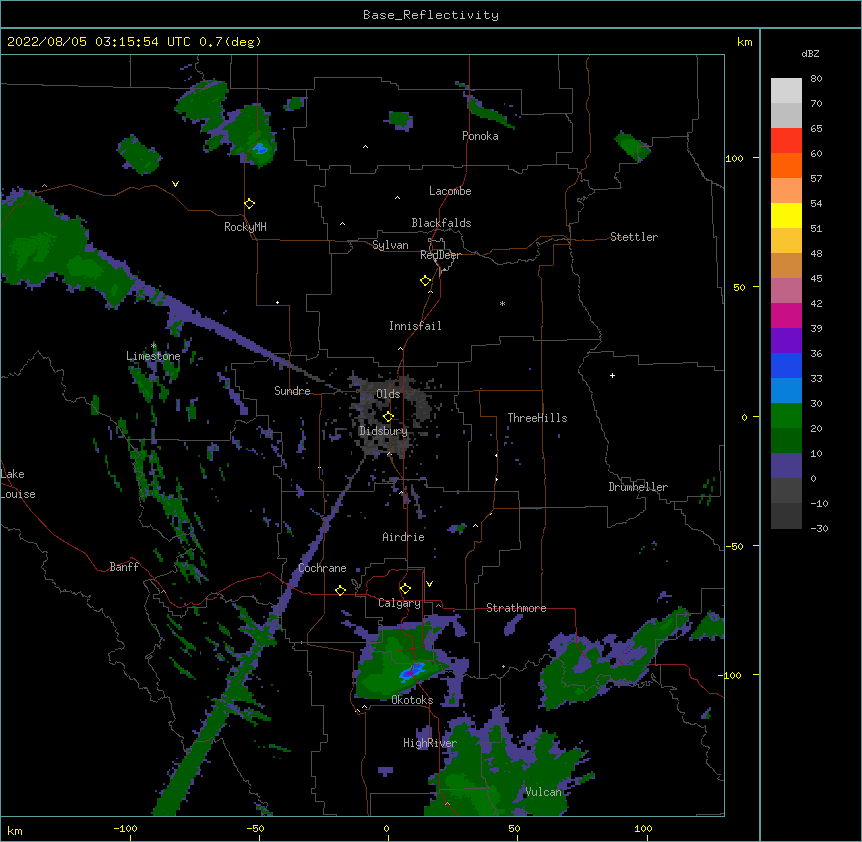Viewport: 862px width, 842px height.
Task: Select the Okotoks label
Action: [x=412, y=700]
